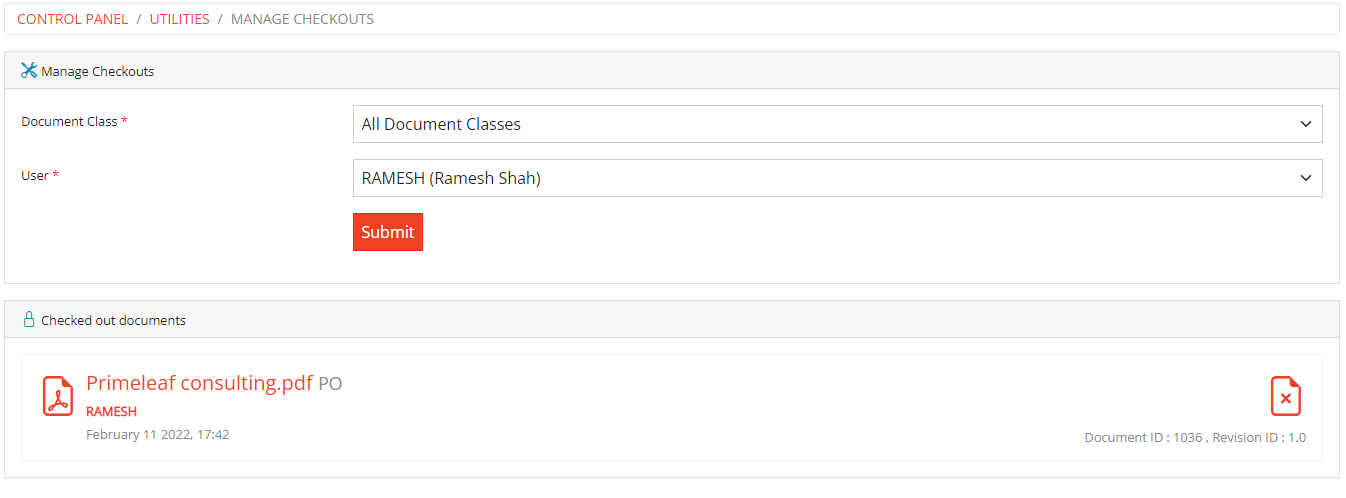This screenshot has height=498, width=1346.
Task: Click the PDF file icon for Primeleaf consulting
Action: click(x=58, y=396)
